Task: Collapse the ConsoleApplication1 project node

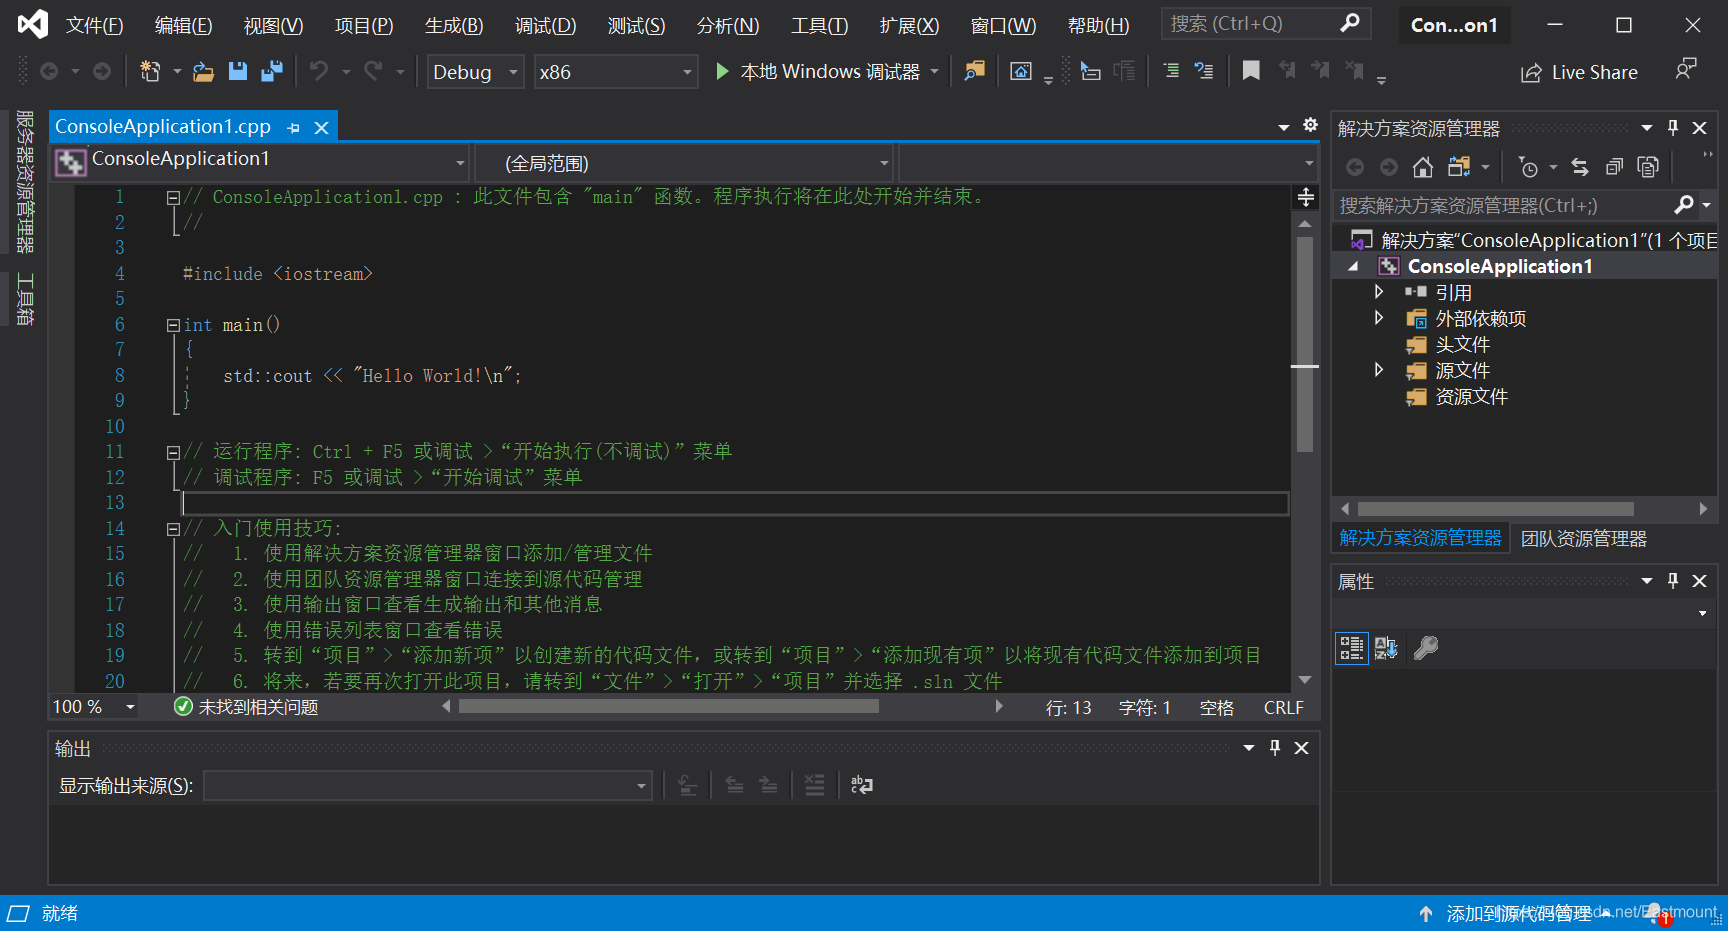Action: [1353, 266]
